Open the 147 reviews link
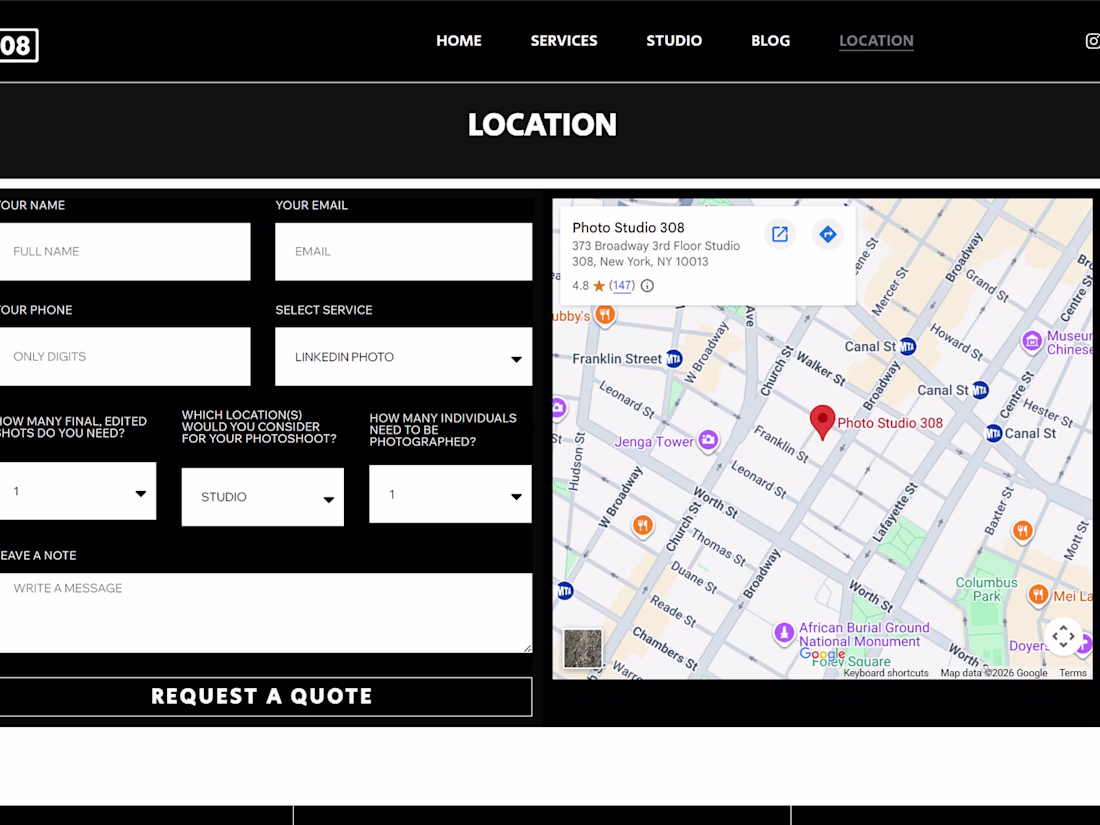Screen dimensions: 1100x825 pyautogui.click(x=622, y=286)
